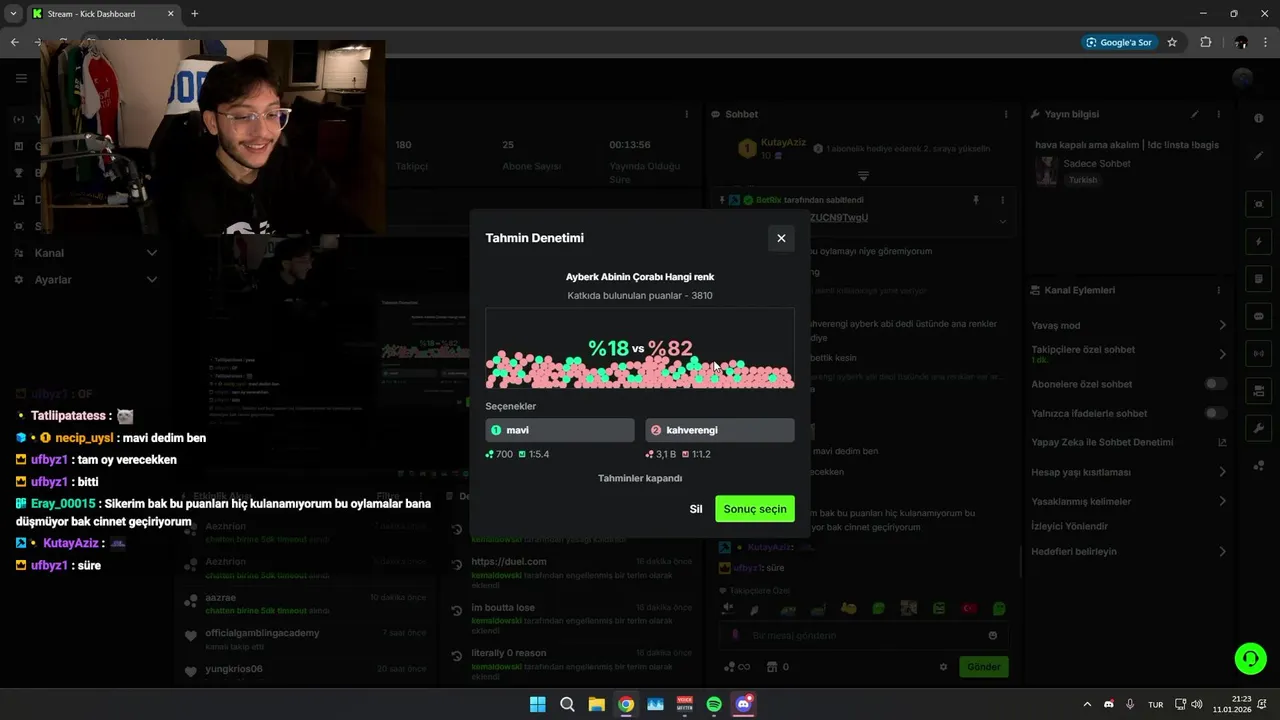Click the shop icon below chat input
The height and width of the screenshot is (720, 1280).
tap(771, 667)
